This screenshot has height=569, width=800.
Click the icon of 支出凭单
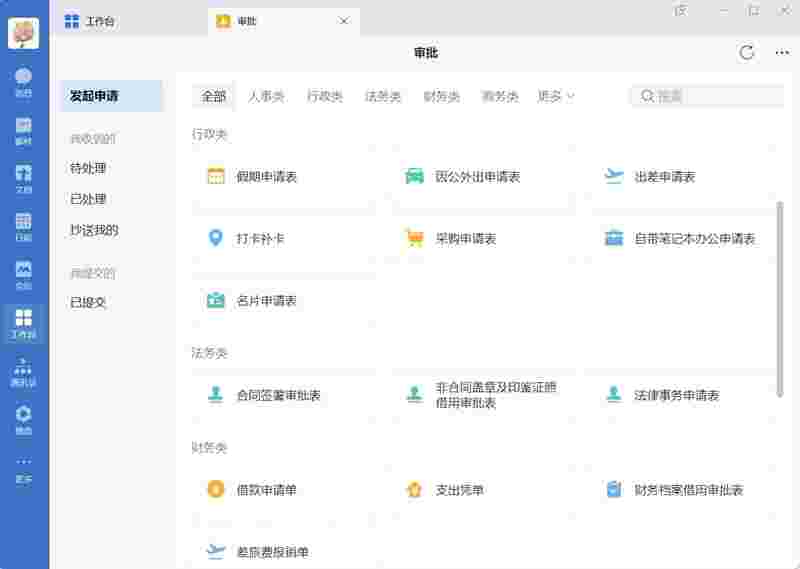(414, 489)
